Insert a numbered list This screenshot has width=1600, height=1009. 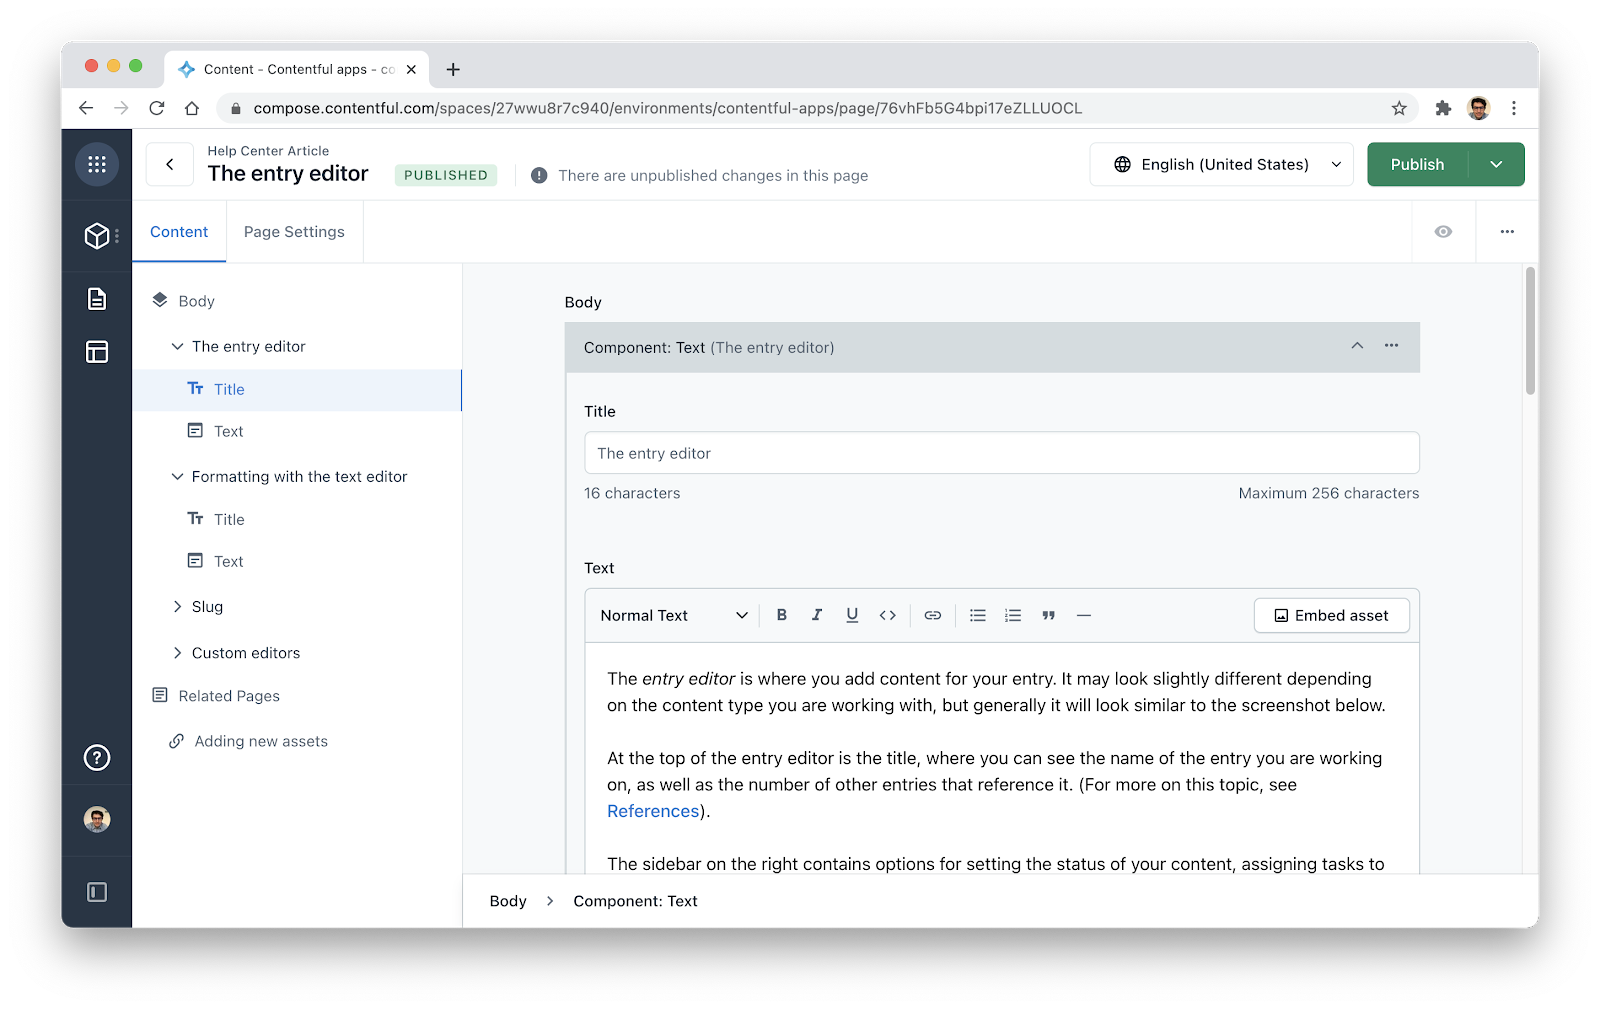click(x=1012, y=615)
